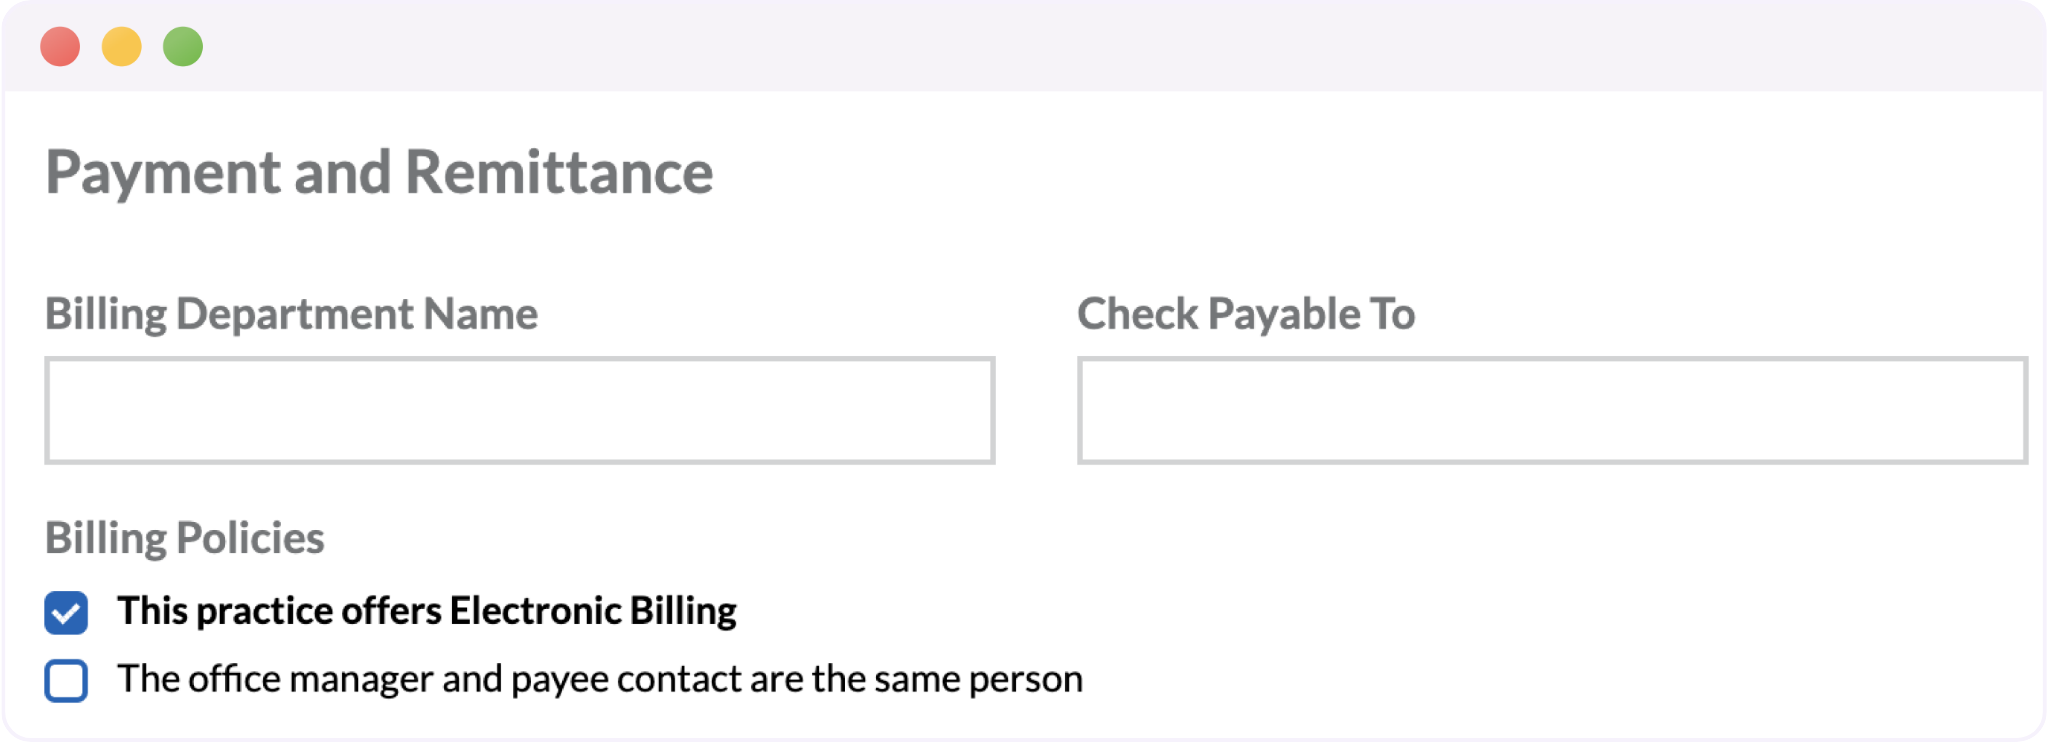
Task: Click "This practice offers Electronic Billing" label text
Action: click(427, 611)
